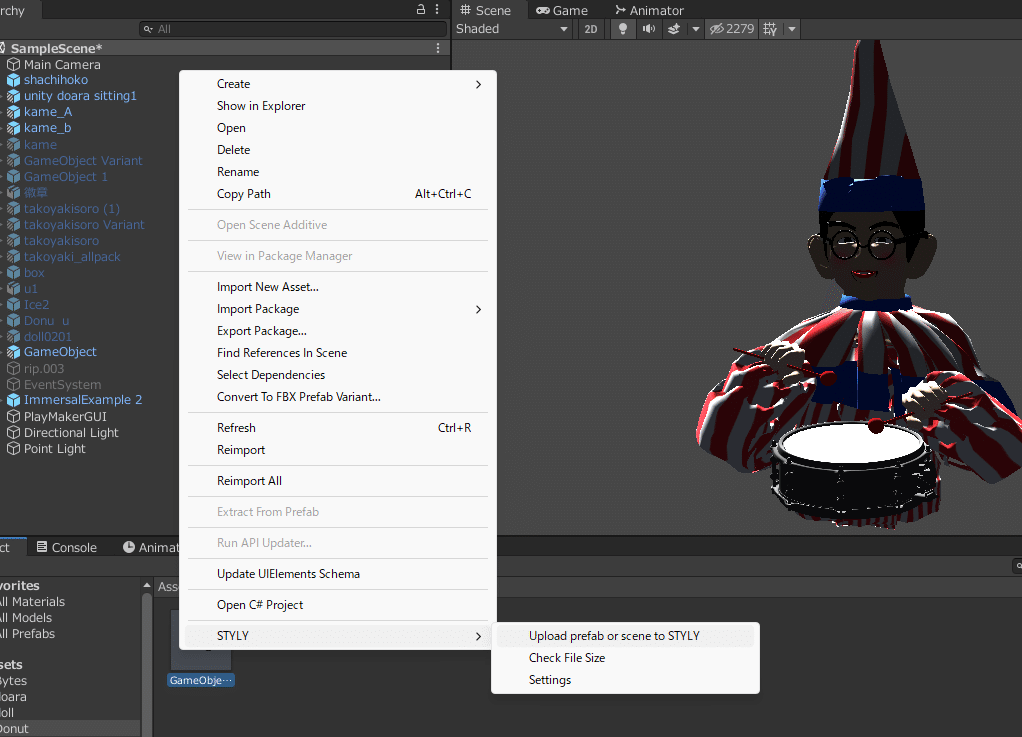Open the Shaded draw mode dropdown
The height and width of the screenshot is (737, 1022).
(x=512, y=29)
